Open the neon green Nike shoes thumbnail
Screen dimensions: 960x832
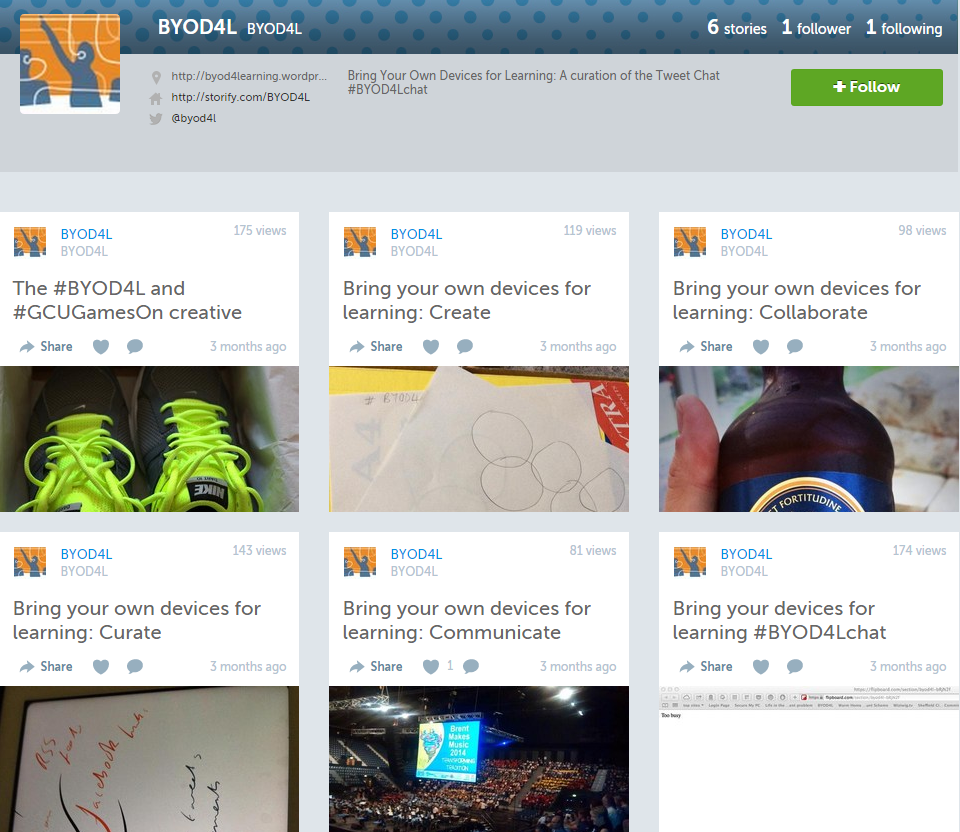149,439
